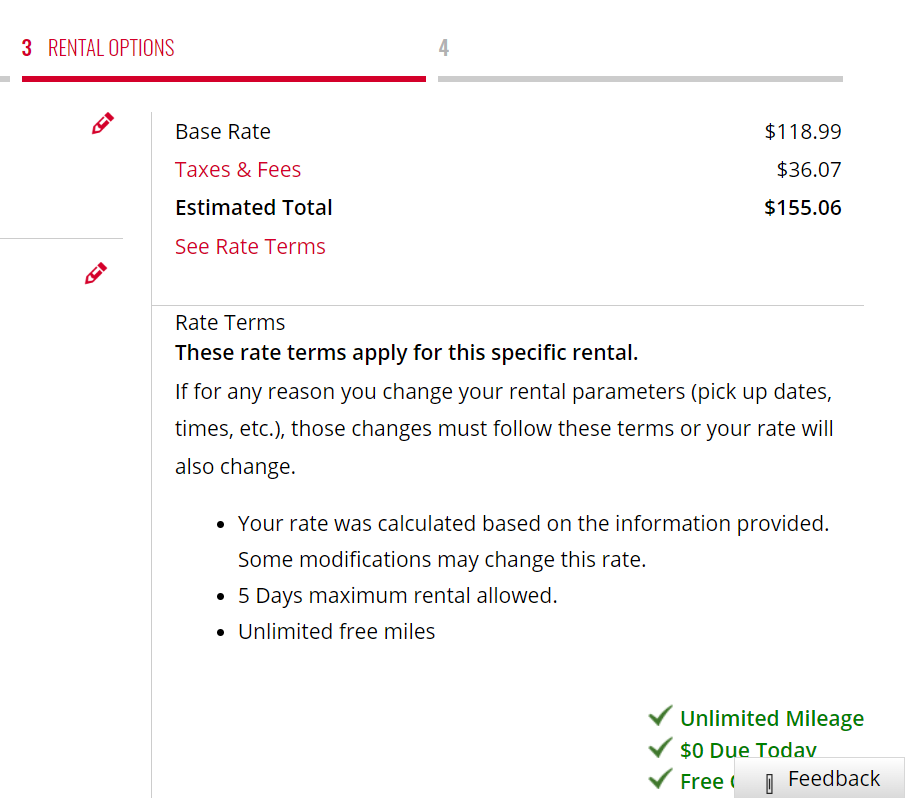This screenshot has height=798, width=922.
Task: Click the Taxes & Fees amount $36.07
Action: [809, 170]
